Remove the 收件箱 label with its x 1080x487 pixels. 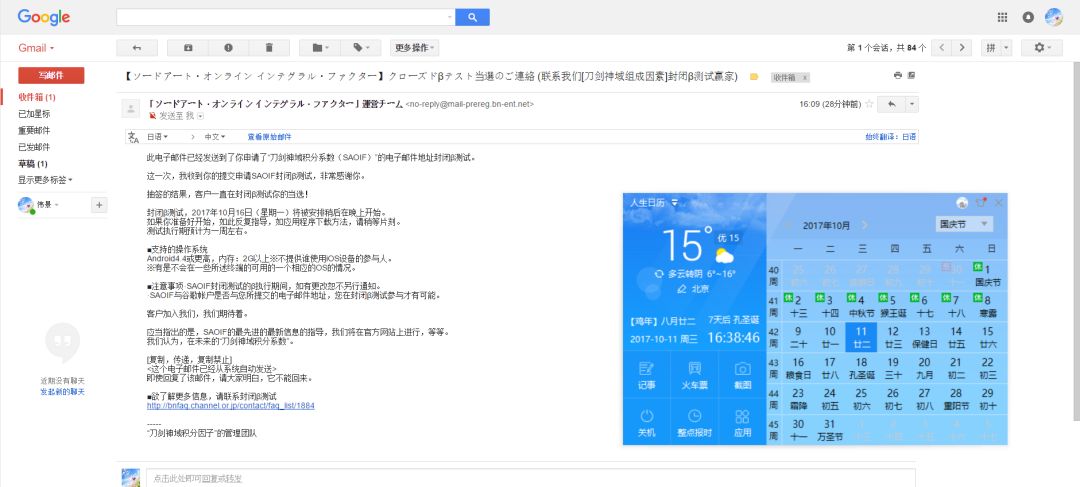tap(805, 78)
